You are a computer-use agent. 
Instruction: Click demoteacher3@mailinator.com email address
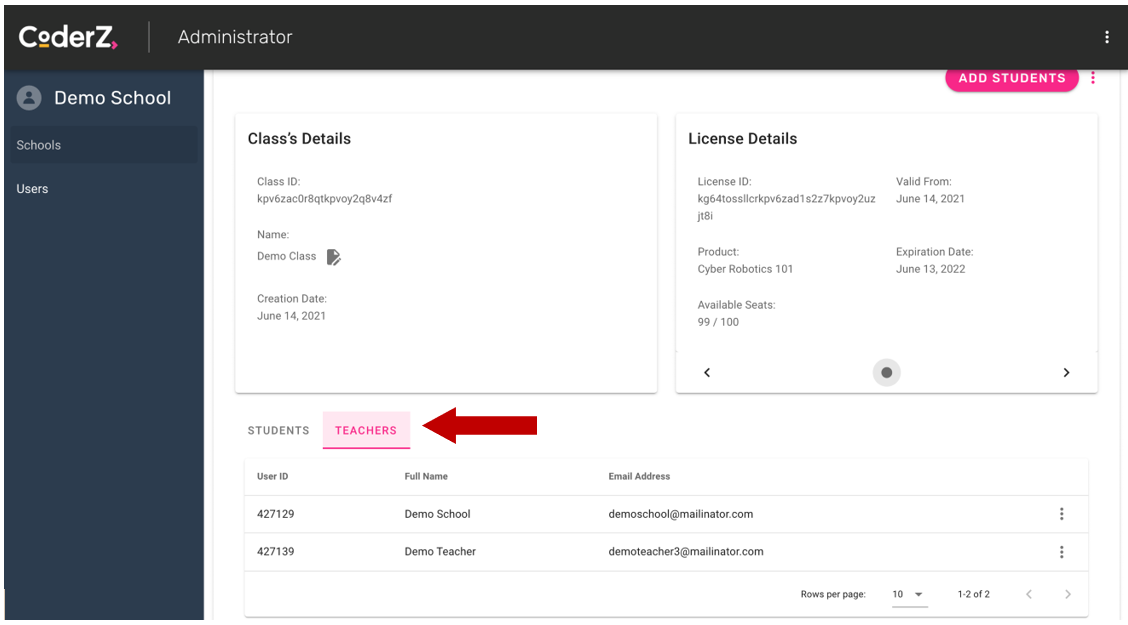(x=685, y=552)
